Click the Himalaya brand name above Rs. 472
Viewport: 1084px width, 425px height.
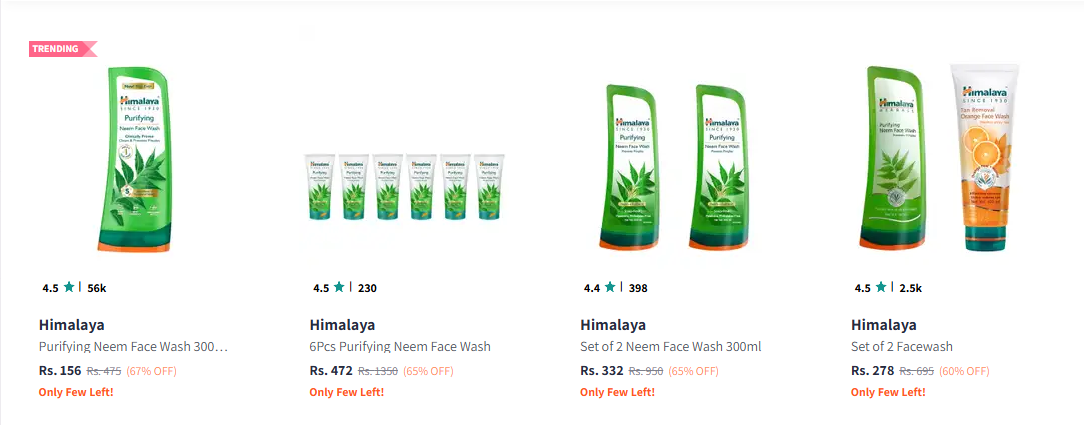pyautogui.click(x=342, y=325)
